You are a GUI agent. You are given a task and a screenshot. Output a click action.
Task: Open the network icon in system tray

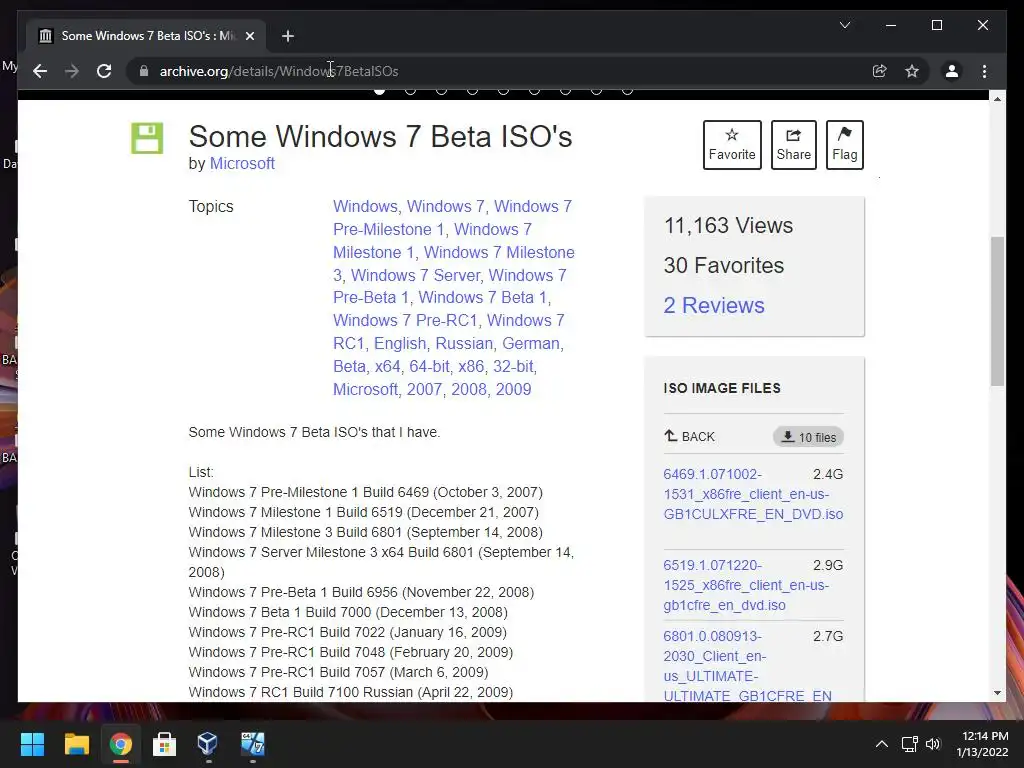click(x=909, y=744)
